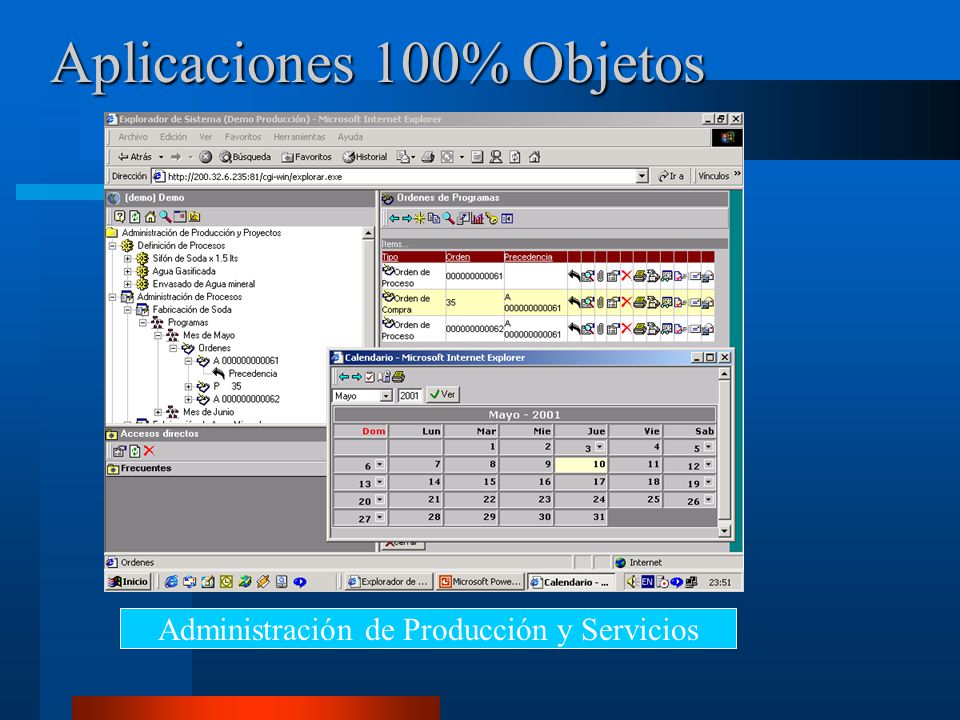Open the dropdown on calendar day 12
This screenshot has height=720, width=960.
point(708,465)
